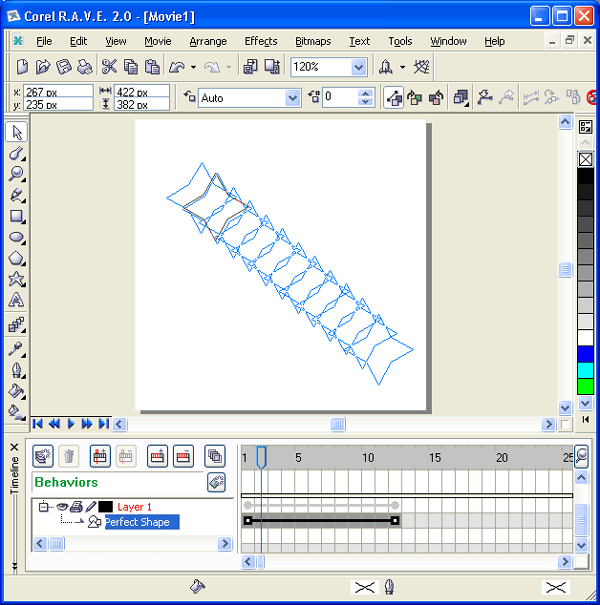Step back one frame
Screen dimensions: 600x605
[54, 424]
